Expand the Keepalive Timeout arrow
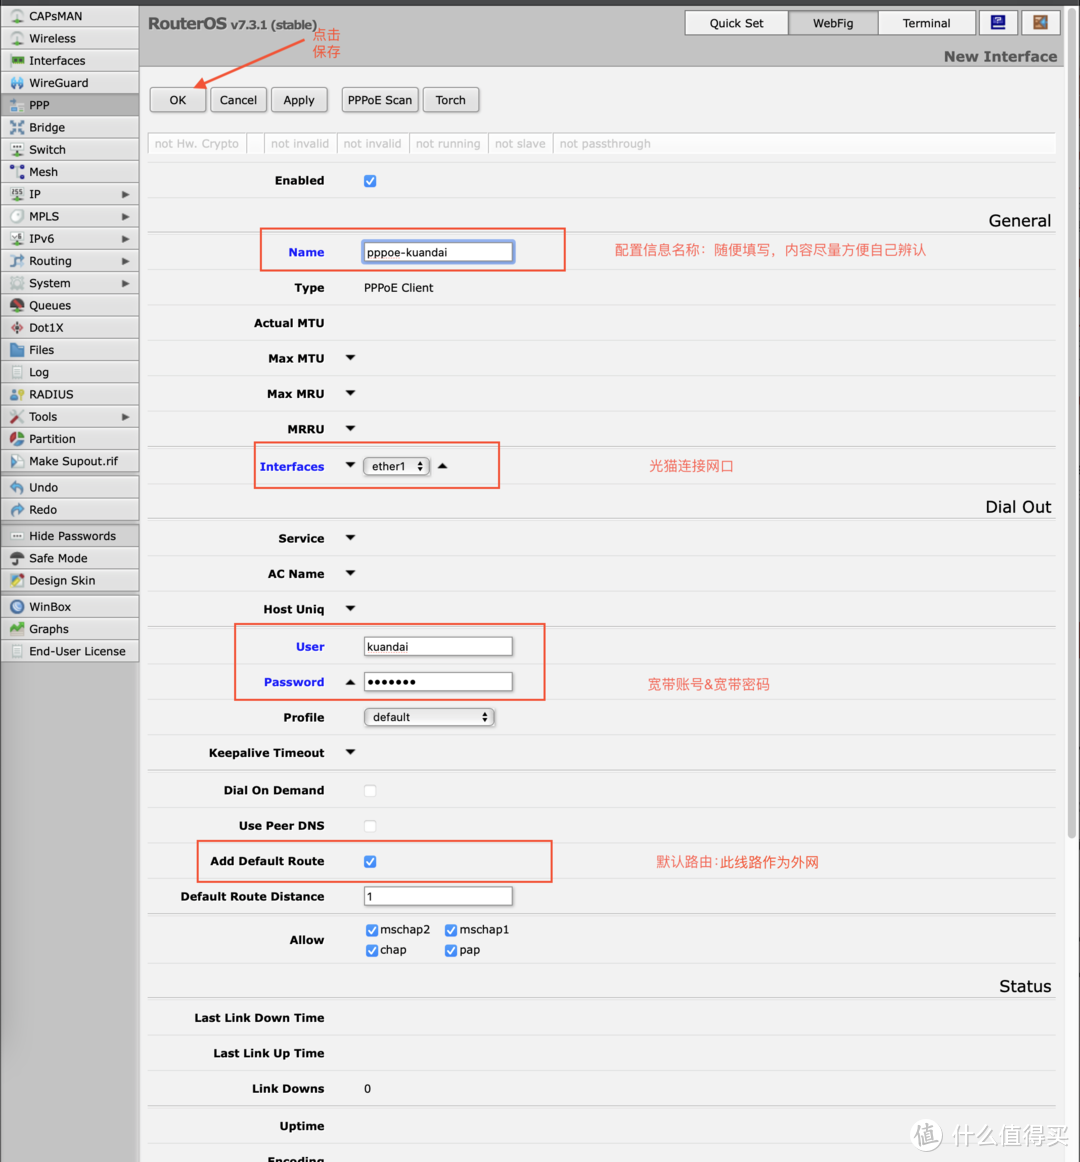This screenshot has width=1080, height=1162. pos(351,752)
